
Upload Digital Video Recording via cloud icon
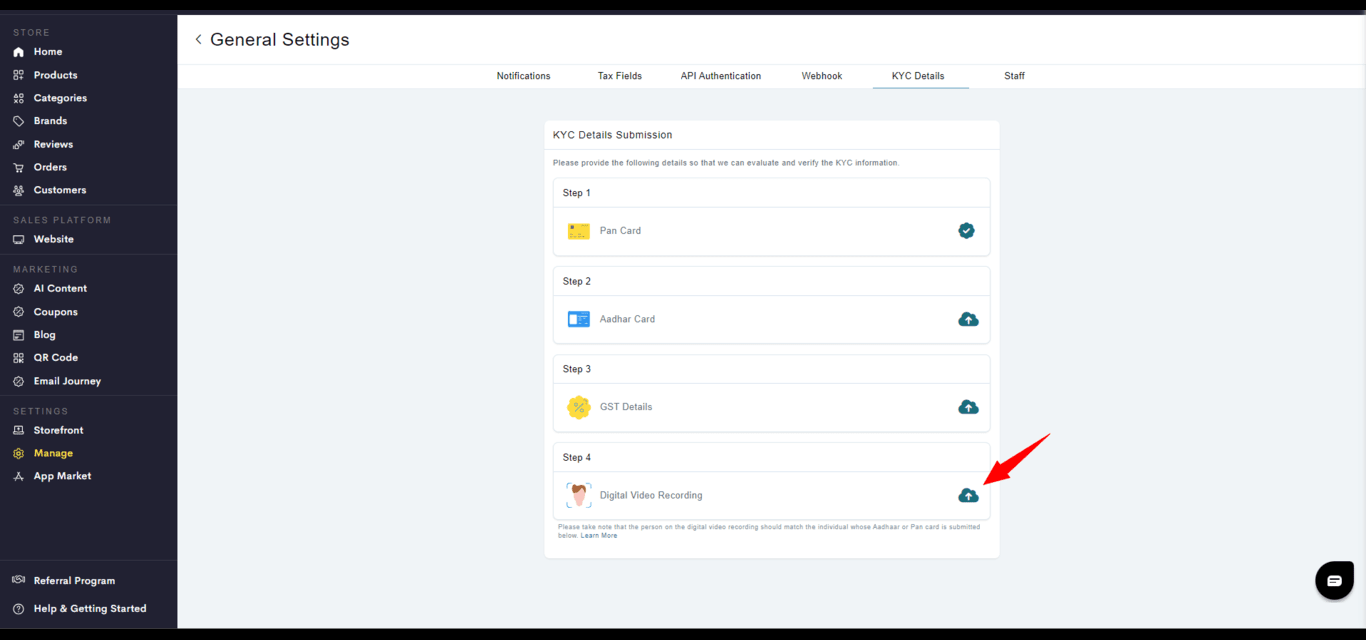click(x=968, y=495)
